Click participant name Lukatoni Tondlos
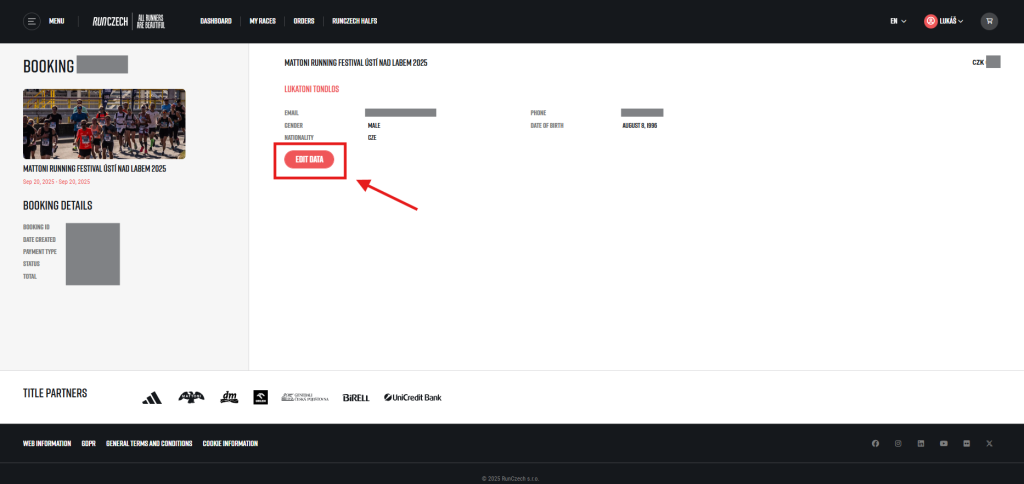The height and width of the screenshot is (484, 1024). click(312, 88)
